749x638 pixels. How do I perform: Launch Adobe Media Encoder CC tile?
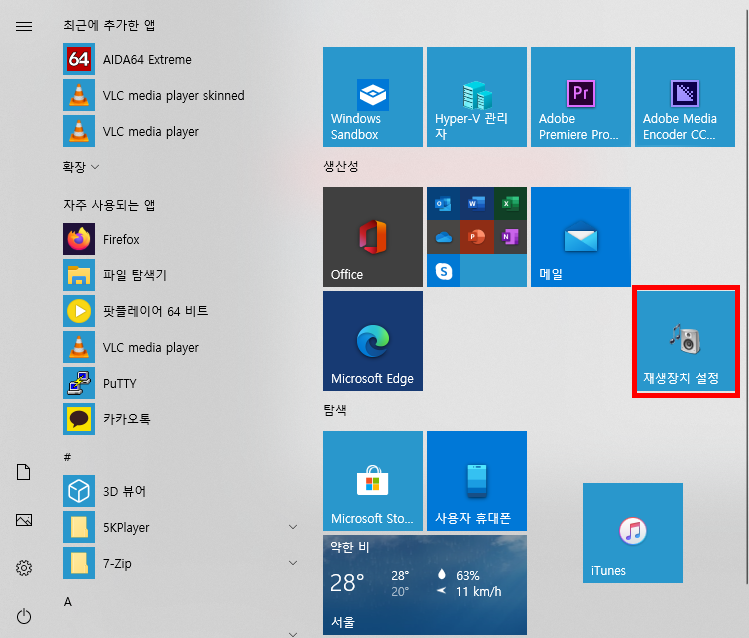pos(685,97)
